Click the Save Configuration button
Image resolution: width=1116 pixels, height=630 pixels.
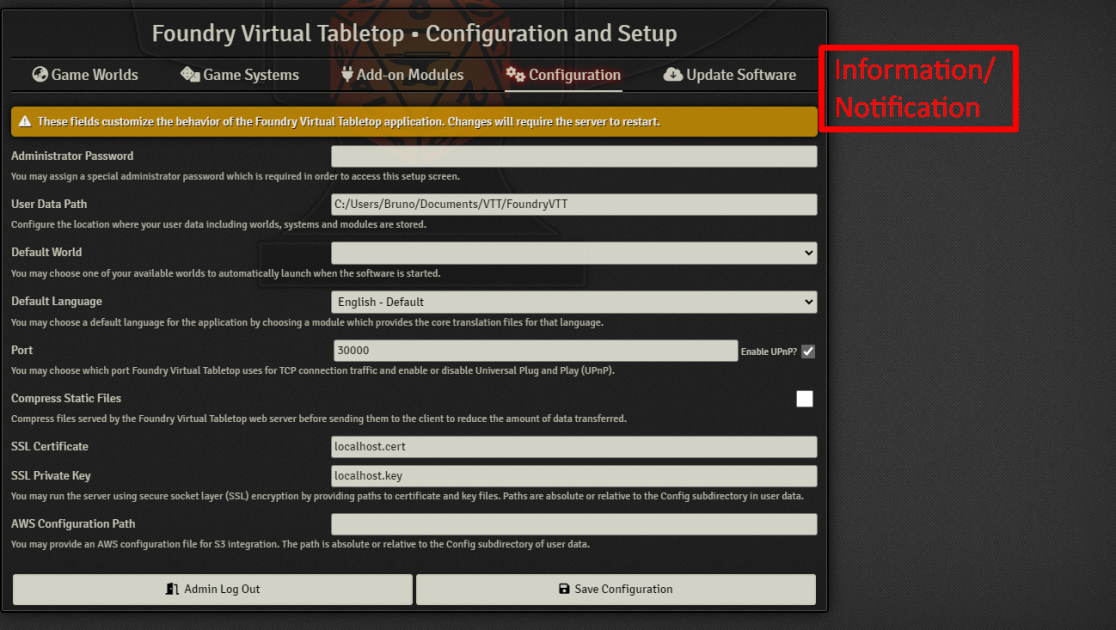tap(616, 589)
